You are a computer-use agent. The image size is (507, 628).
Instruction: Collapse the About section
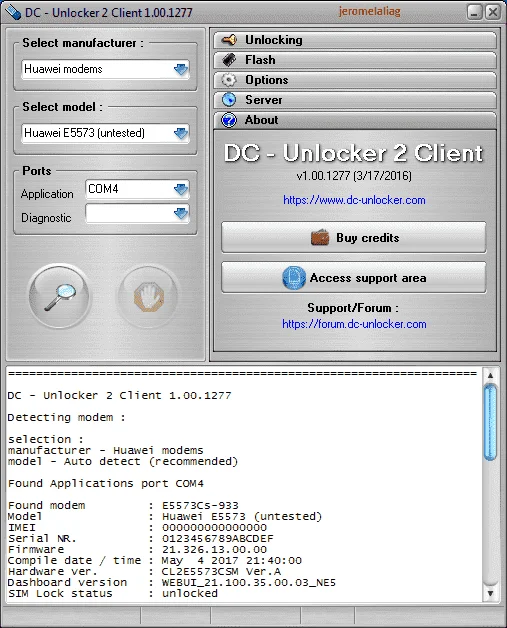click(355, 120)
